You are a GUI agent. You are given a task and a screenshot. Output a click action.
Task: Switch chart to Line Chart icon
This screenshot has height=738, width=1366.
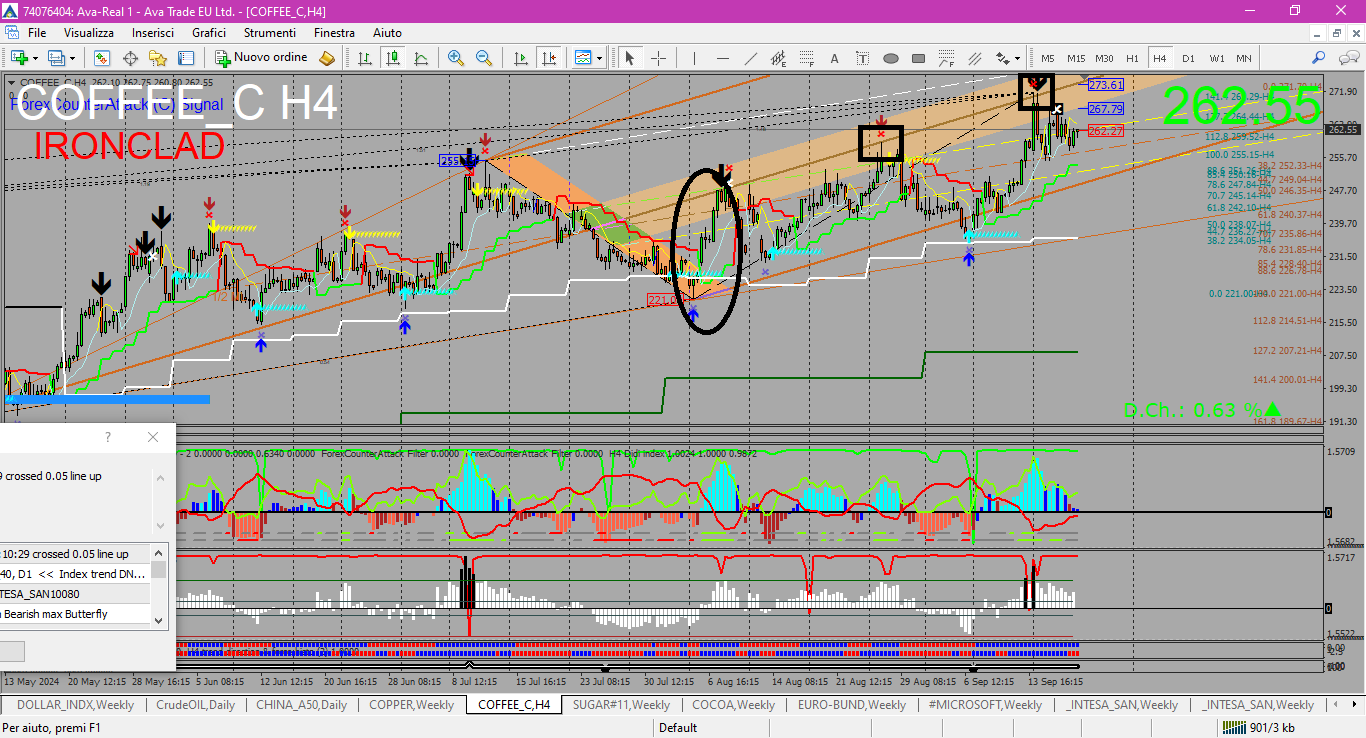421,58
